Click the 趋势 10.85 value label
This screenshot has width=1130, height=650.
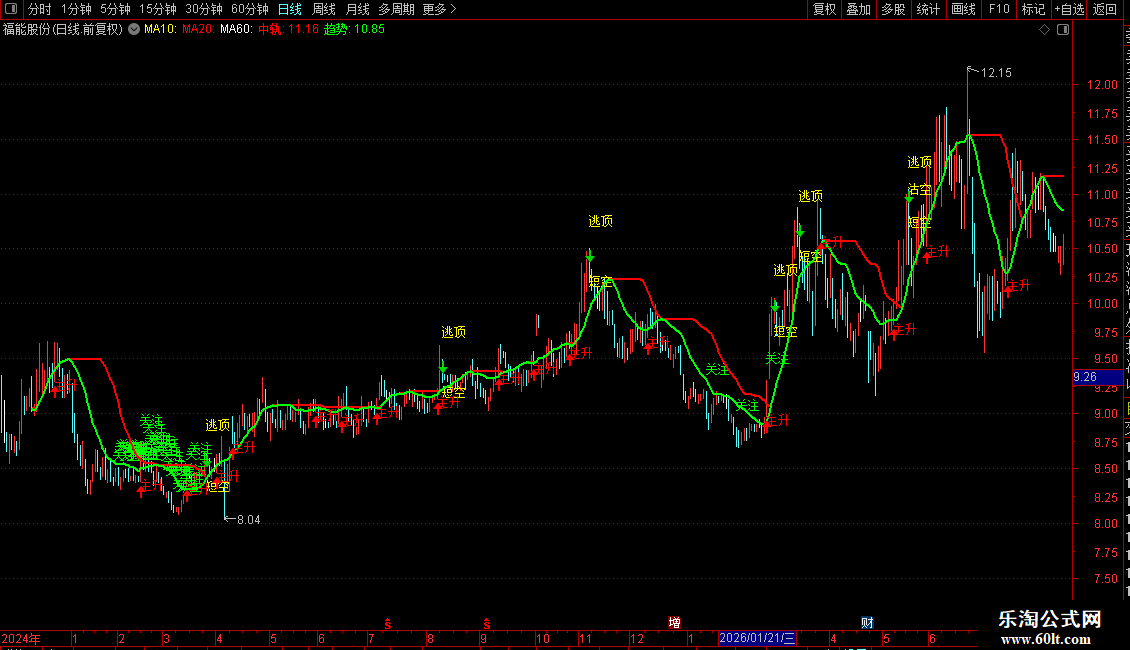coord(355,30)
